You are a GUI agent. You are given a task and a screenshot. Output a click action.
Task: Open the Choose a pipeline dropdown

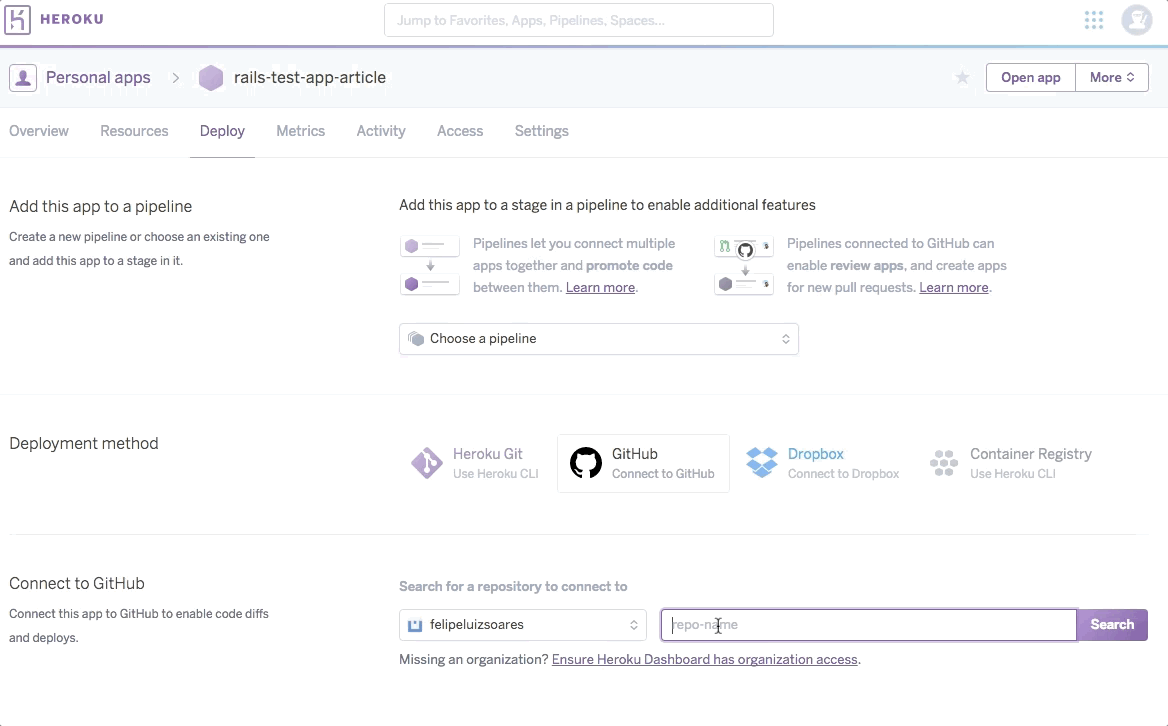599,339
